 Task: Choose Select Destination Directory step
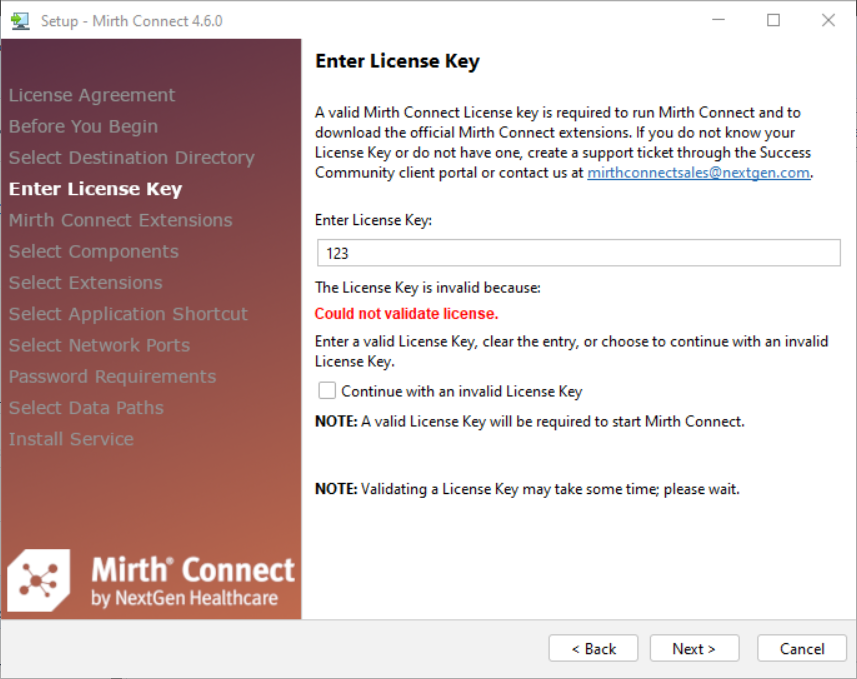coord(131,157)
